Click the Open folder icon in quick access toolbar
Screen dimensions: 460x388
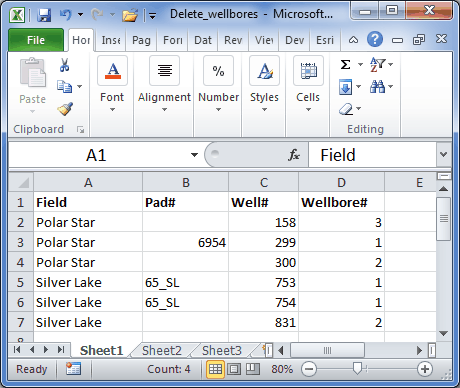(x=130, y=15)
